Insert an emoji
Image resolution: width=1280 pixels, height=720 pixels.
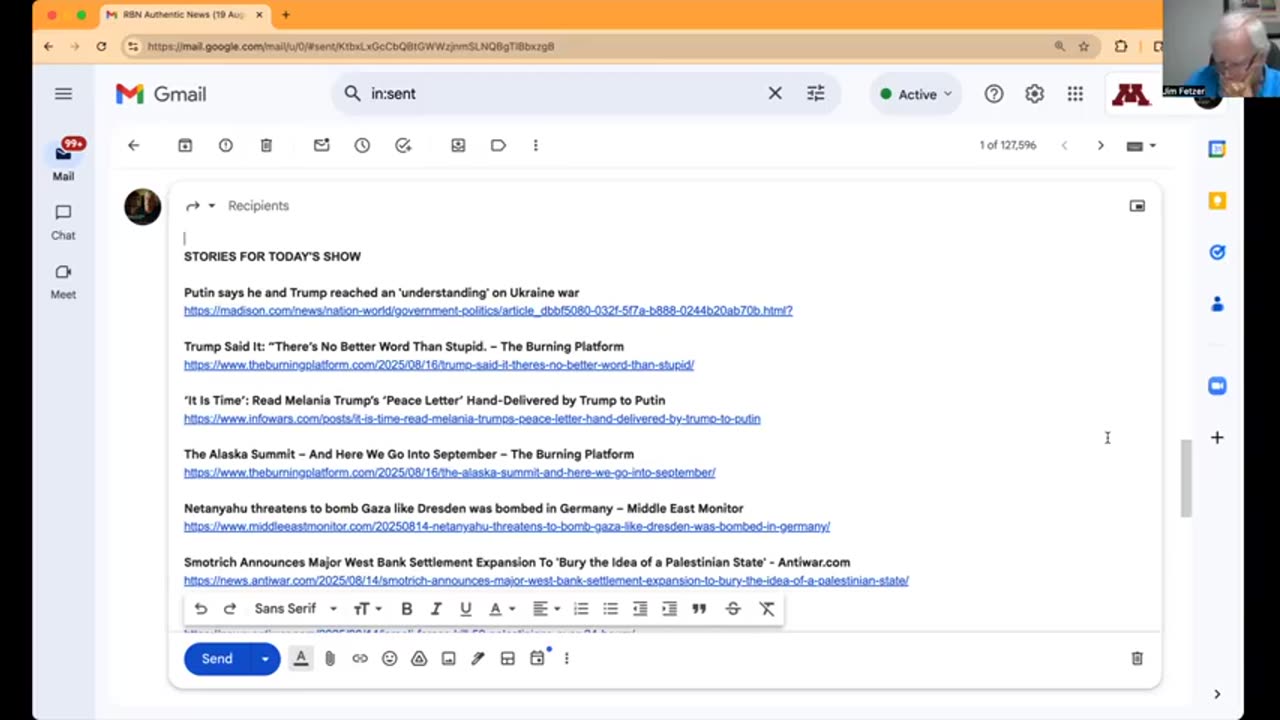(389, 658)
